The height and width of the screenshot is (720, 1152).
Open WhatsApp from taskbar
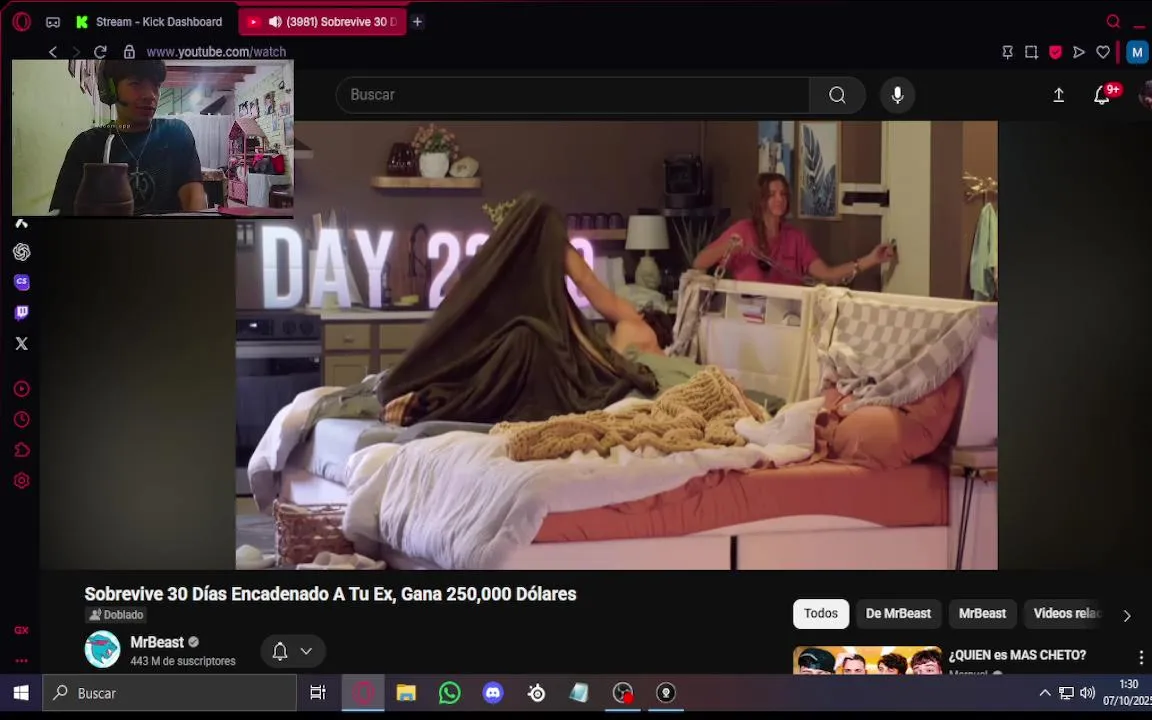click(450, 693)
